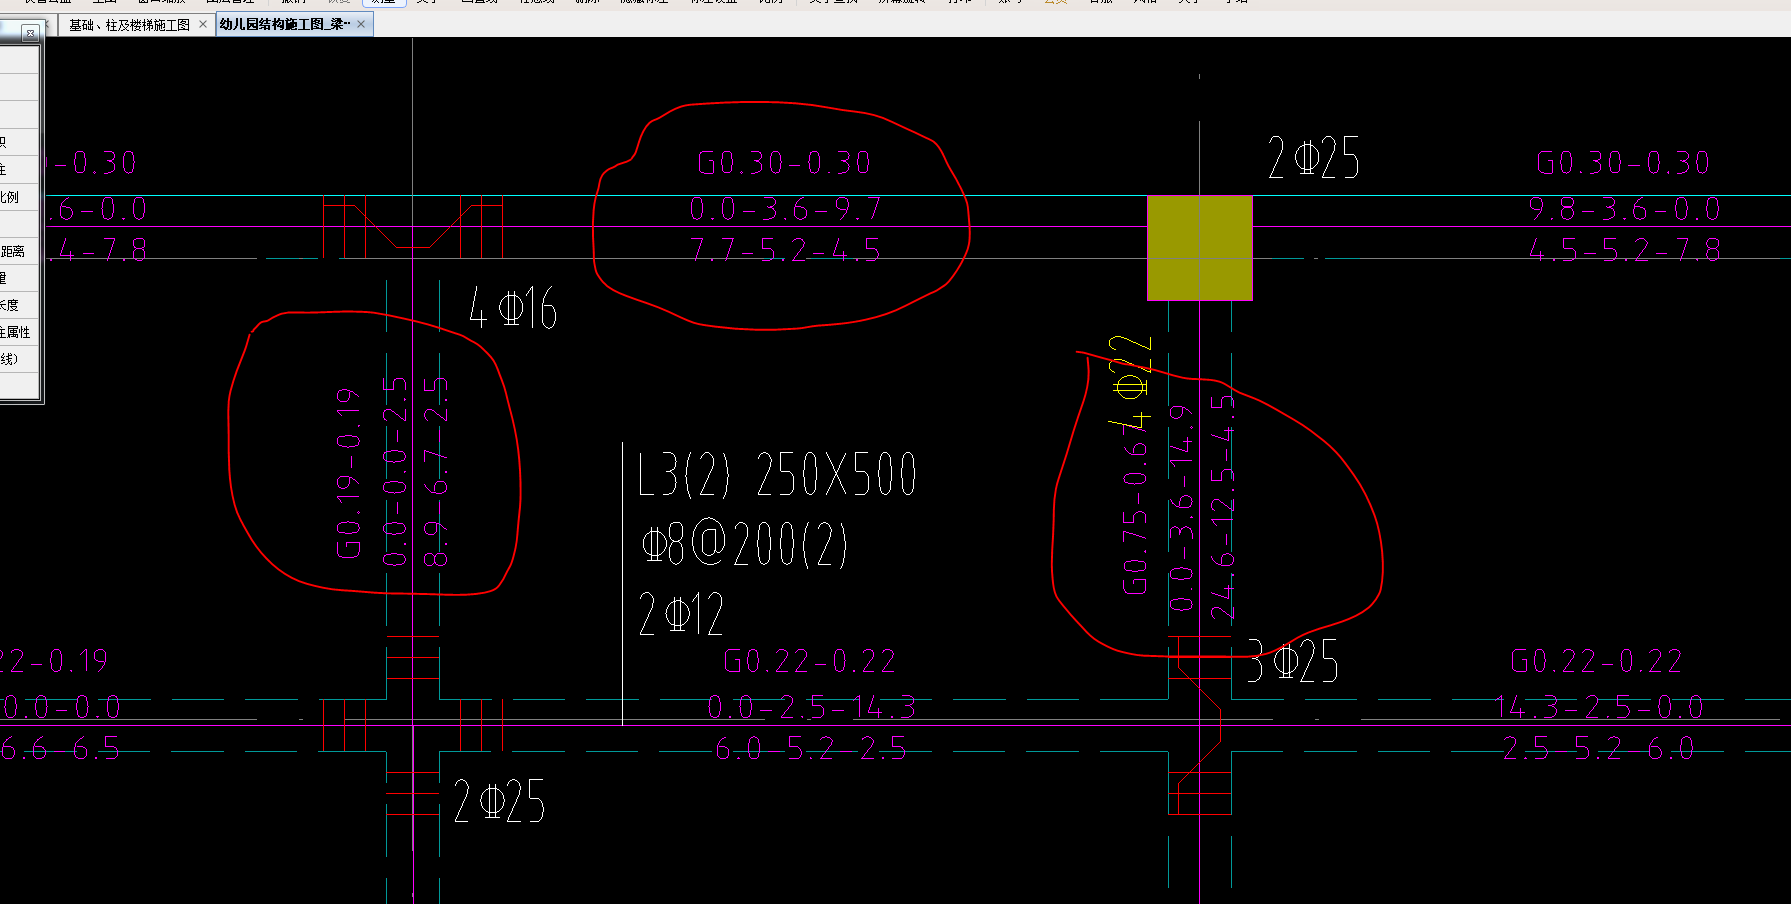Click the 7.7-5.2-4.5 text

(x=785, y=249)
